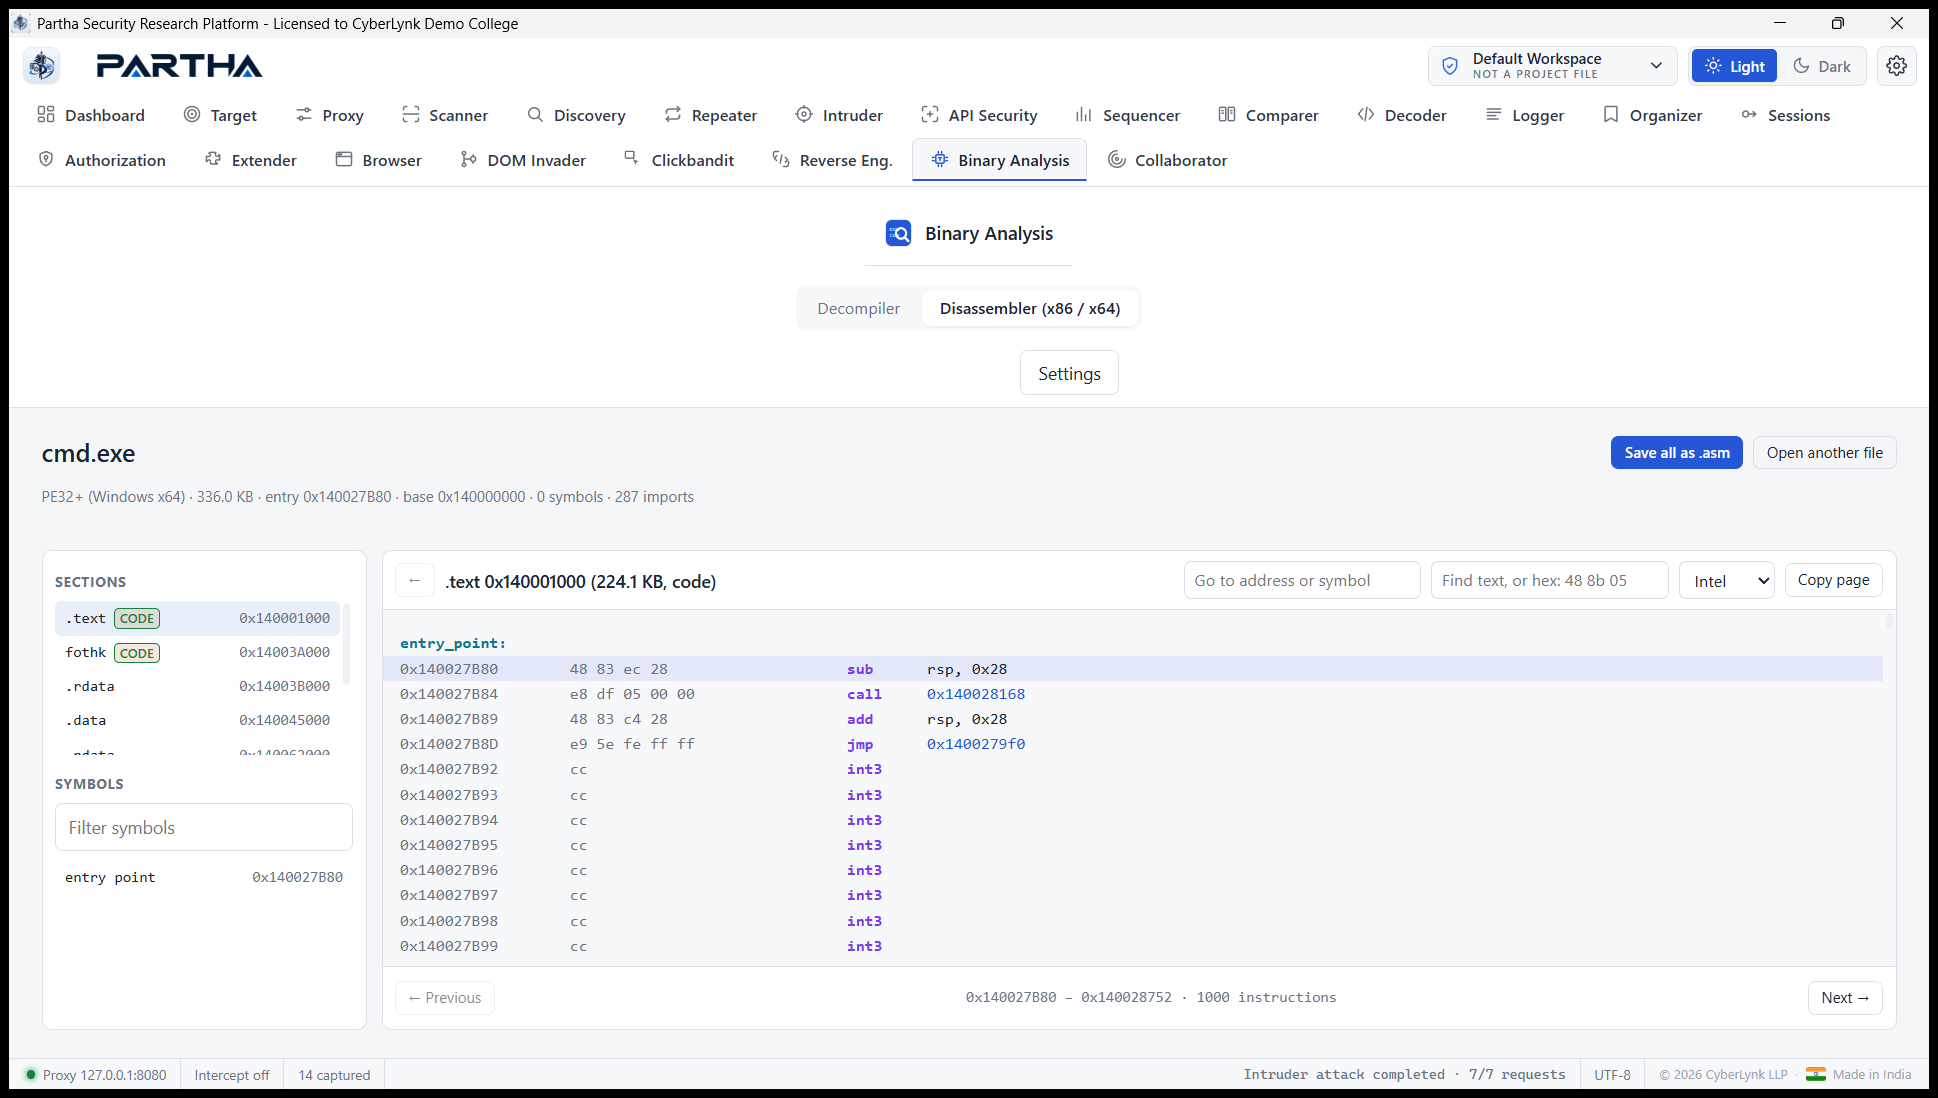Click UTF-8 encoding in status bar
The image size is (1938, 1098).
tap(1612, 1075)
